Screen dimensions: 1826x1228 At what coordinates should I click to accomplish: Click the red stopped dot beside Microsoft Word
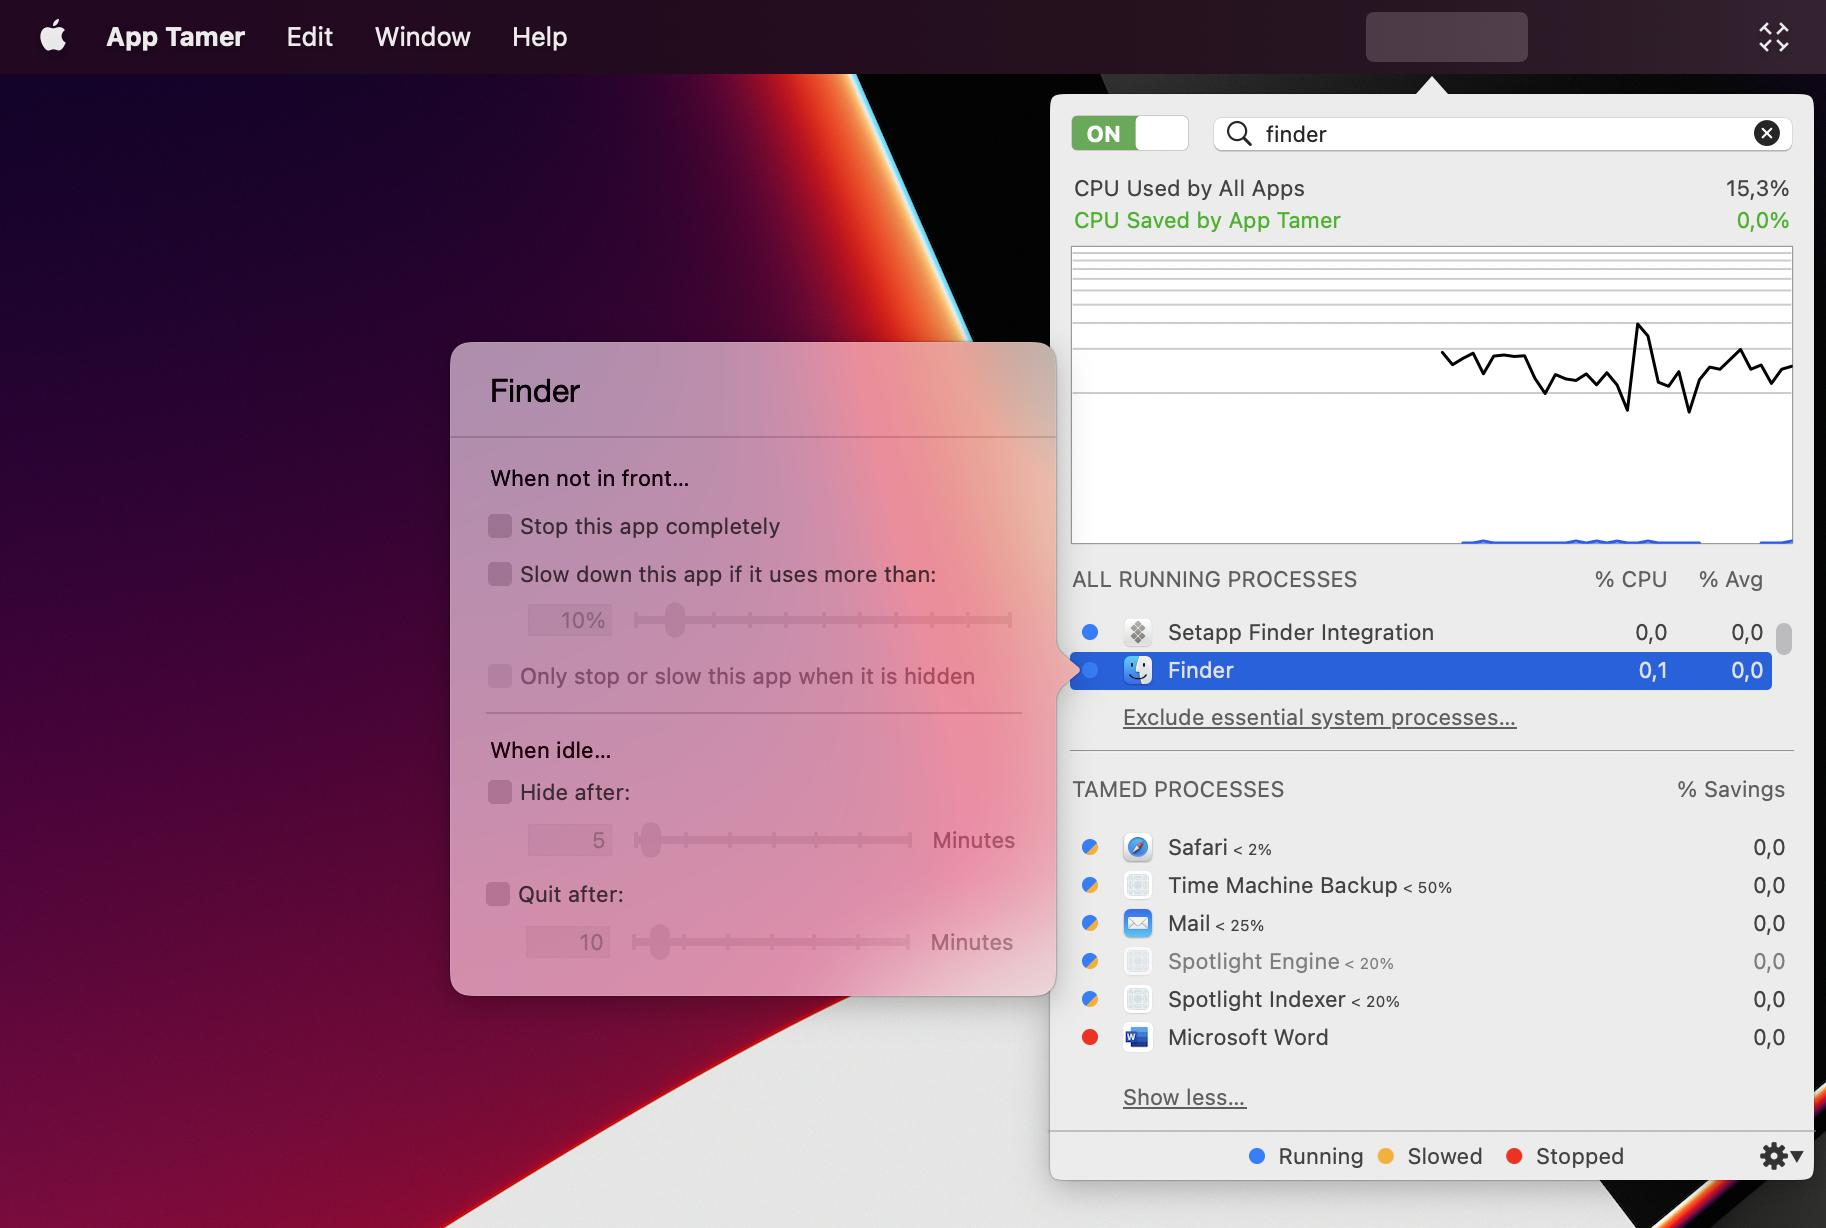click(1090, 1037)
